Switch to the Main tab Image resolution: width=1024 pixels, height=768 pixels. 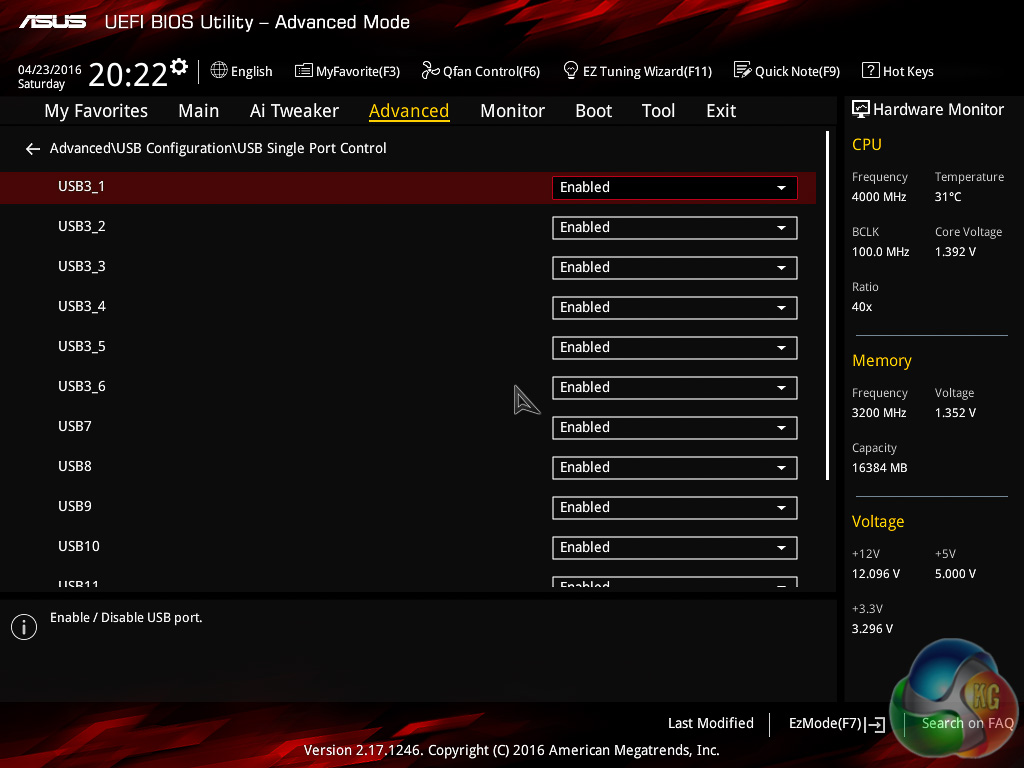(x=199, y=111)
